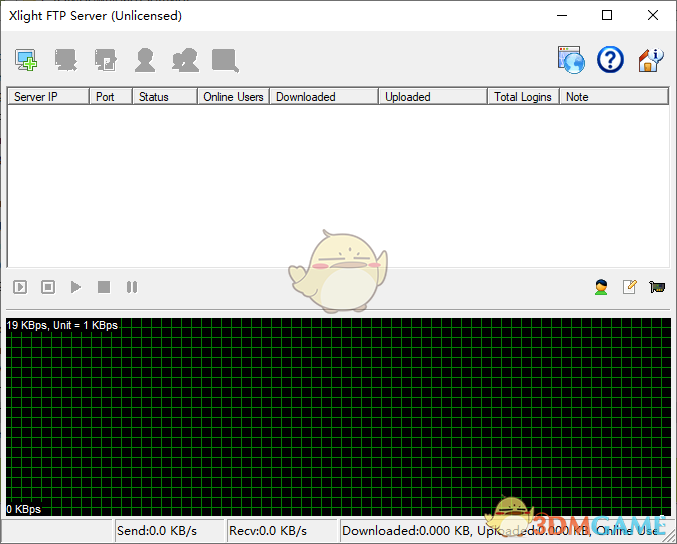Open the Help question mark icon
Screen dimensions: 677x544
click(x=610, y=60)
